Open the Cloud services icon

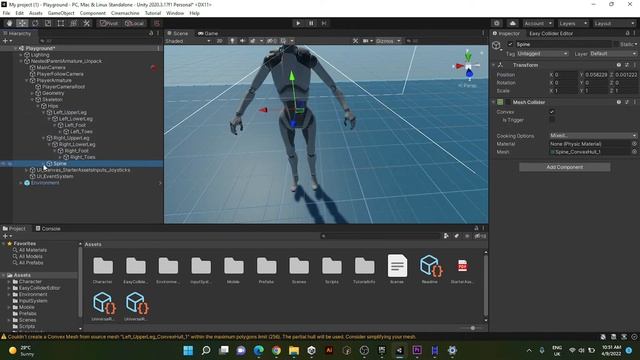(513, 23)
